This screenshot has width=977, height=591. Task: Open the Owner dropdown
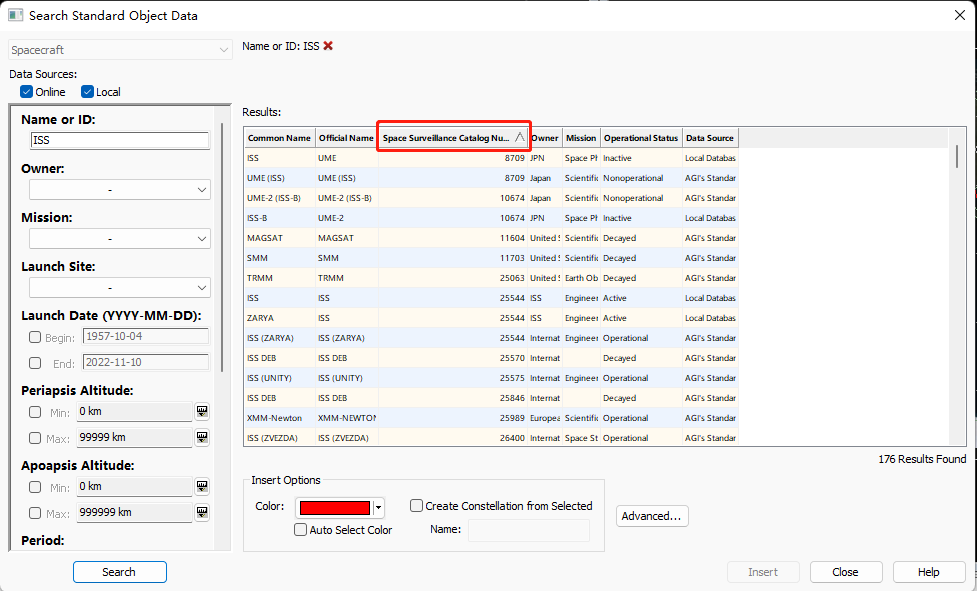click(119, 190)
